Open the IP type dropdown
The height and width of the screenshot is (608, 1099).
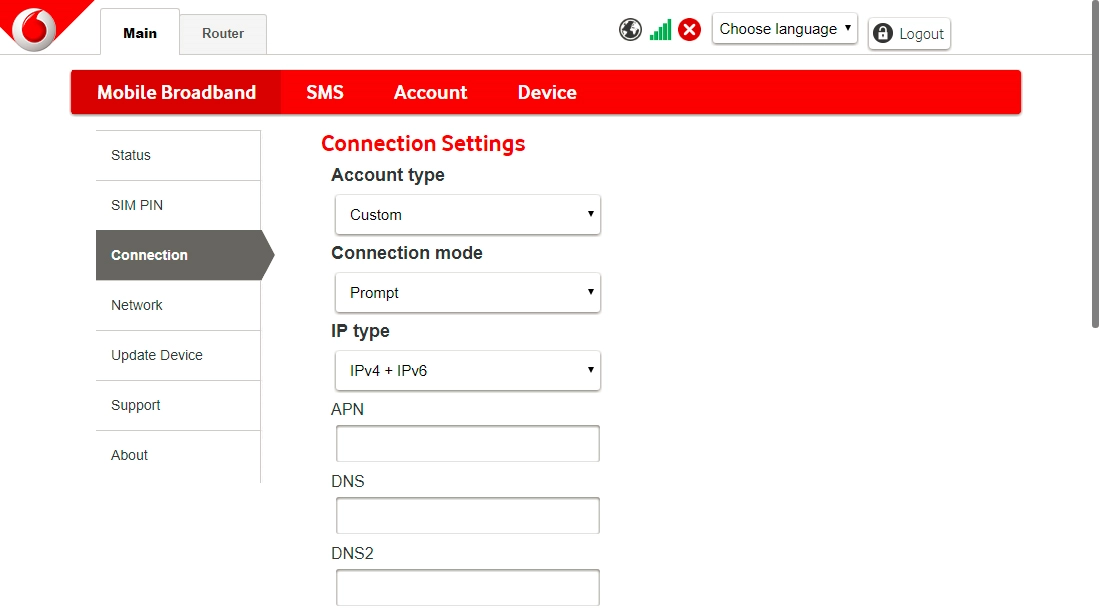pos(467,371)
